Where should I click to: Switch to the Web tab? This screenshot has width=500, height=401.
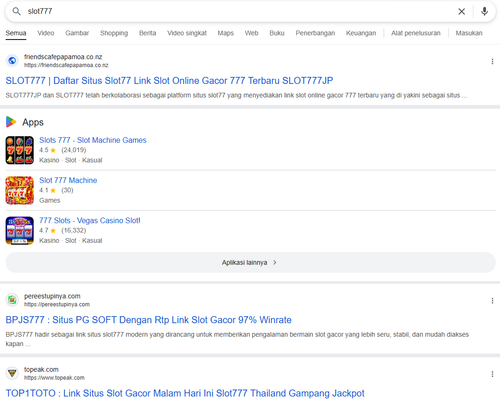click(x=251, y=33)
